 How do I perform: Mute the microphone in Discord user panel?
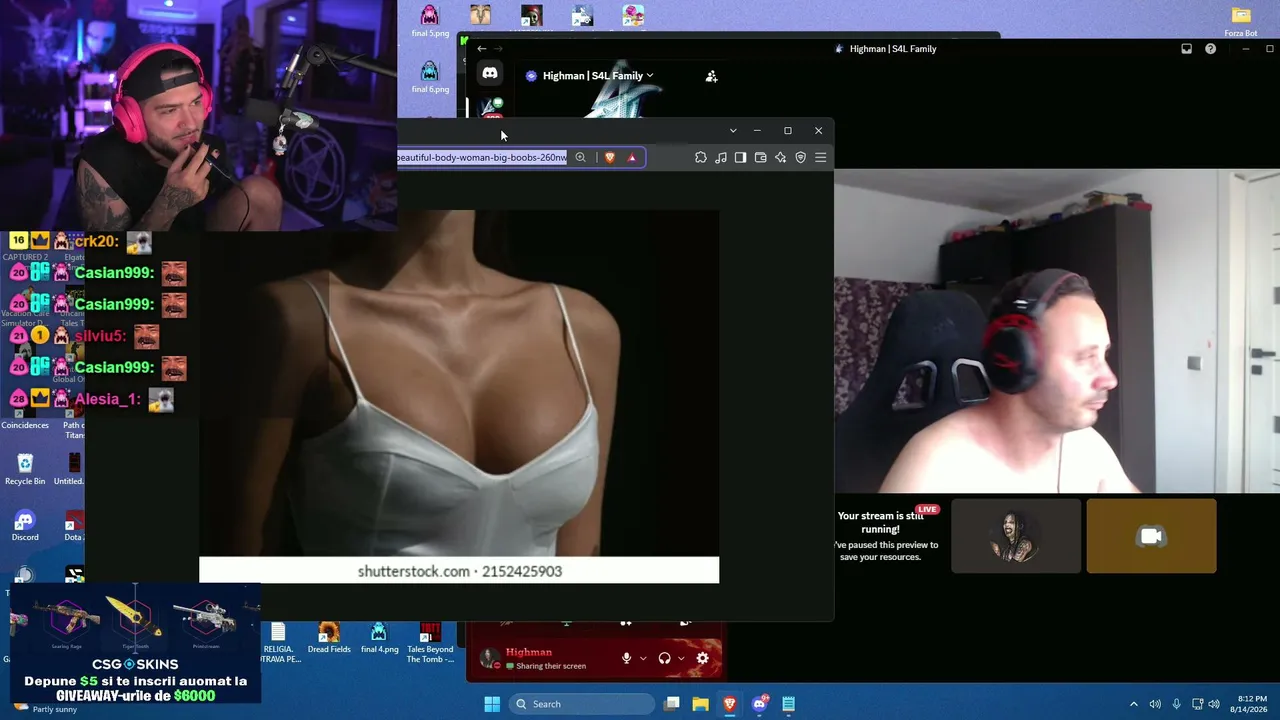(627, 658)
